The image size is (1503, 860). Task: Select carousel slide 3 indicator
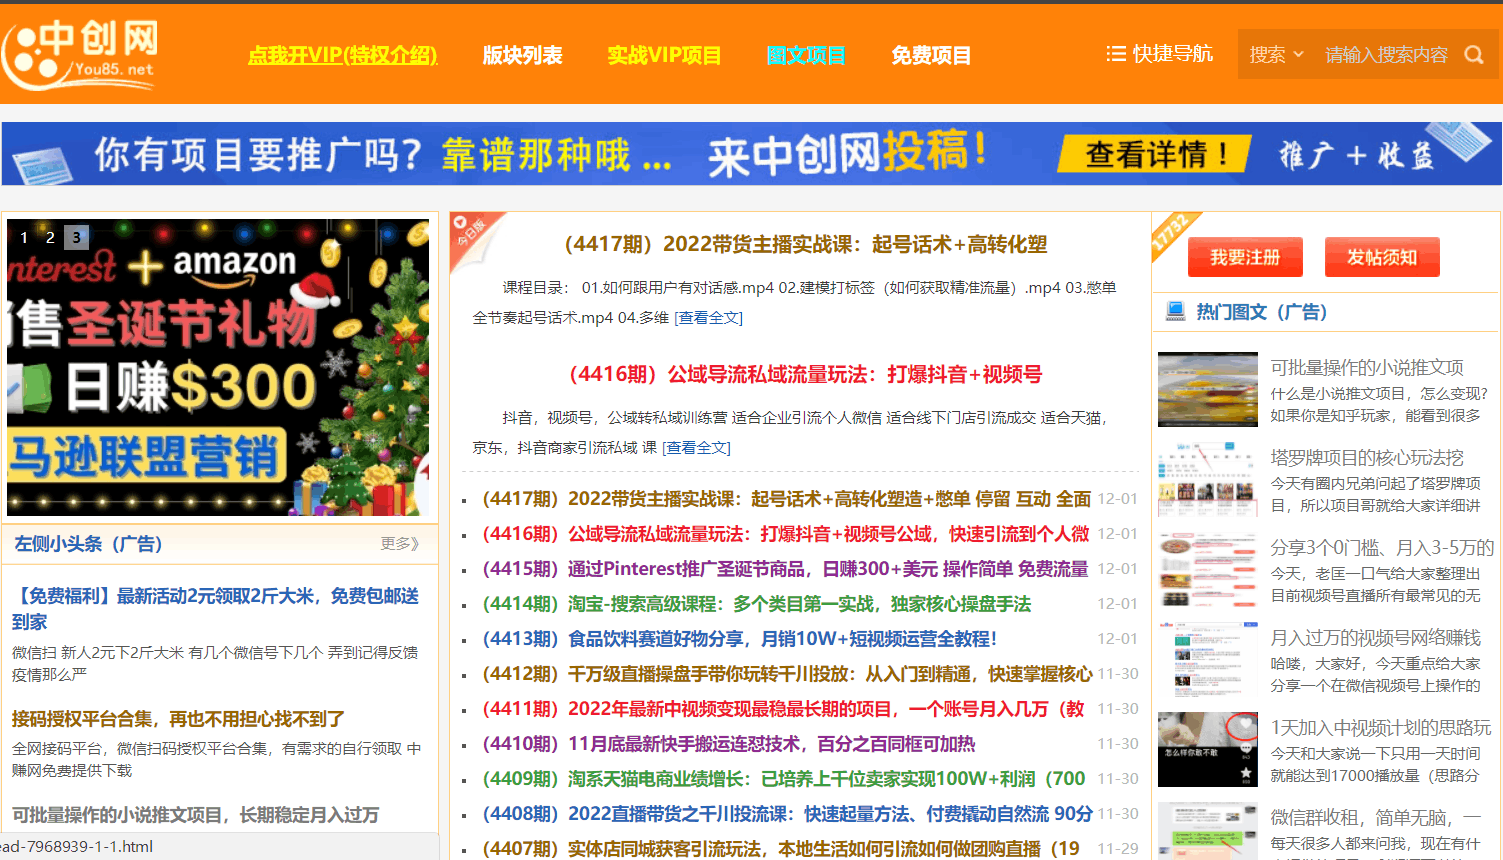tap(76, 237)
